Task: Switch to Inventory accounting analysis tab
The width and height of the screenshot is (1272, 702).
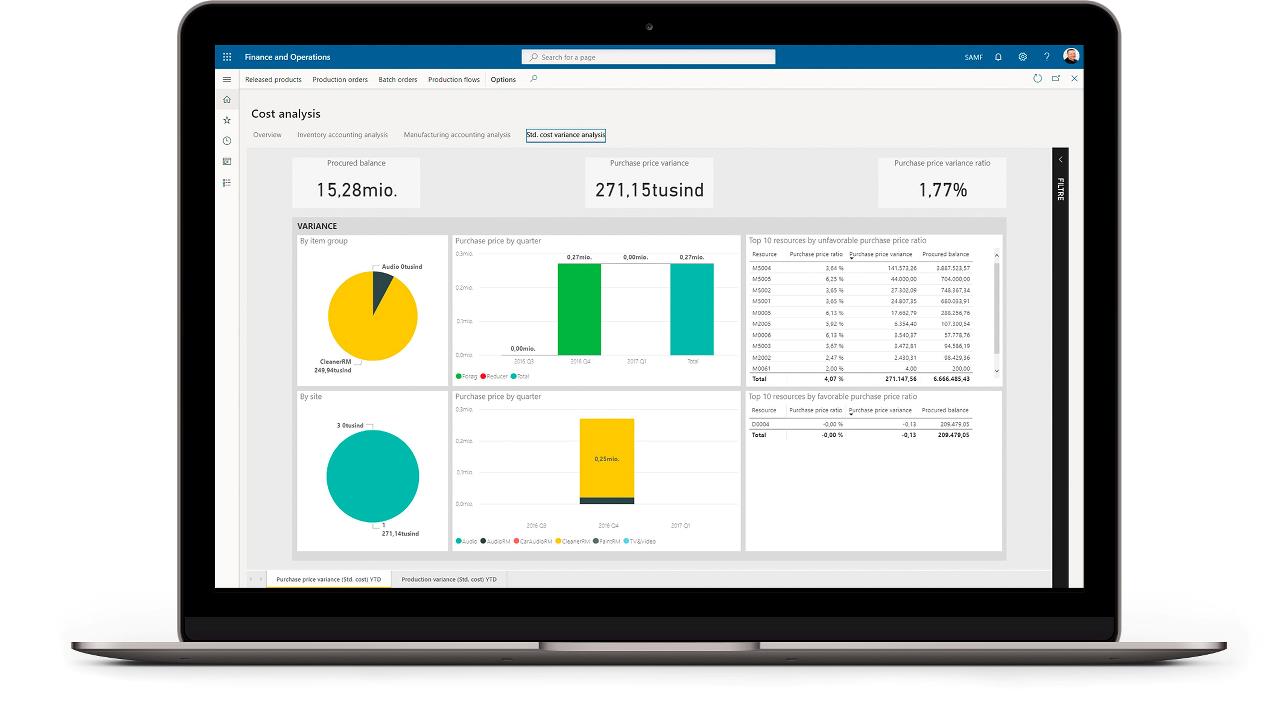Action: [342, 135]
